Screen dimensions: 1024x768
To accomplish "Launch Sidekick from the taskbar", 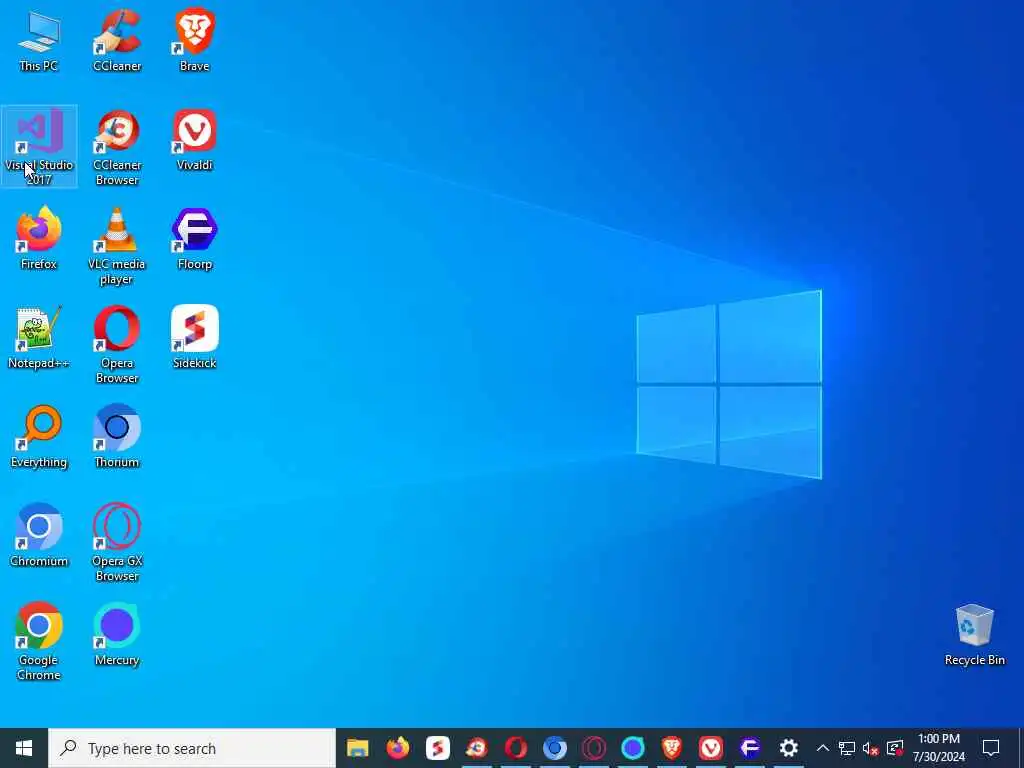I will coord(438,748).
